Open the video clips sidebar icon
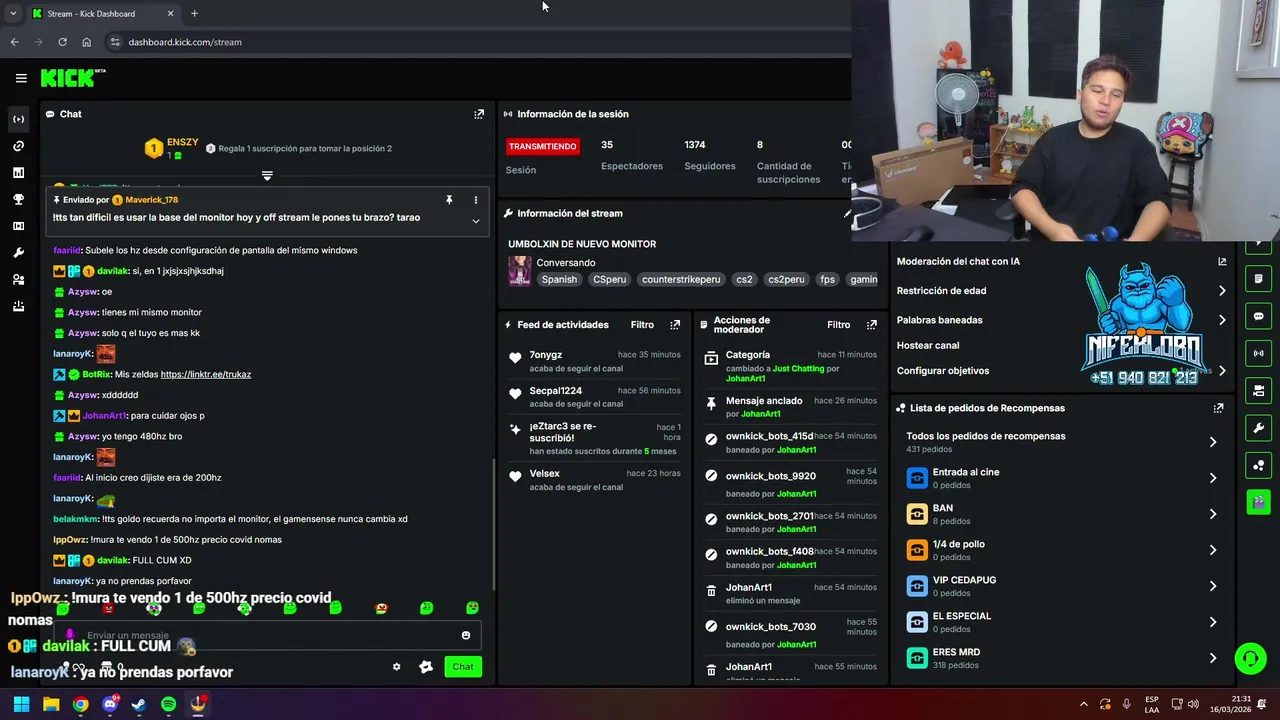 (x=18, y=226)
